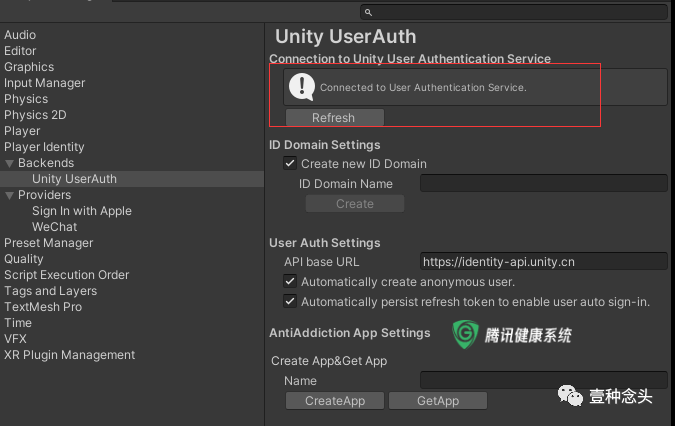Select Tags and Layers category
This screenshot has height=426, width=675.
click(51, 291)
